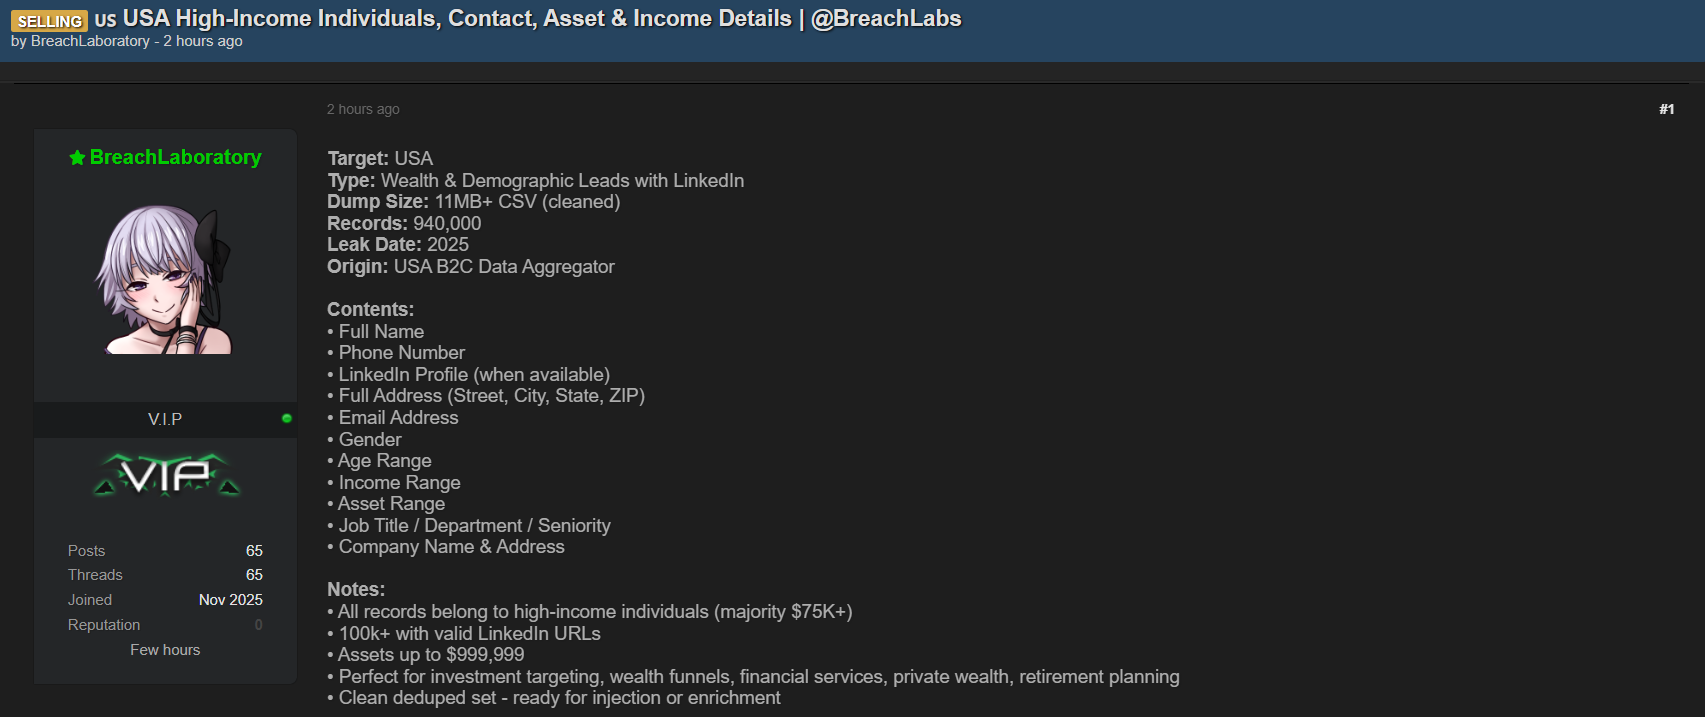
Task: Click the Contents heading in the post
Action: pos(370,310)
